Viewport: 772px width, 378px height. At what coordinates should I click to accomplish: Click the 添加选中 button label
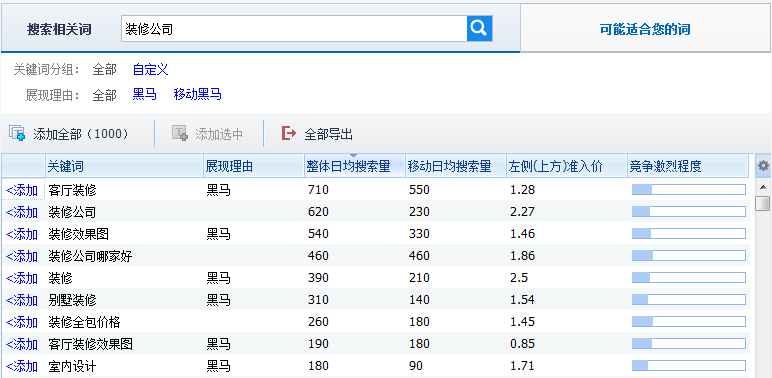[219, 134]
